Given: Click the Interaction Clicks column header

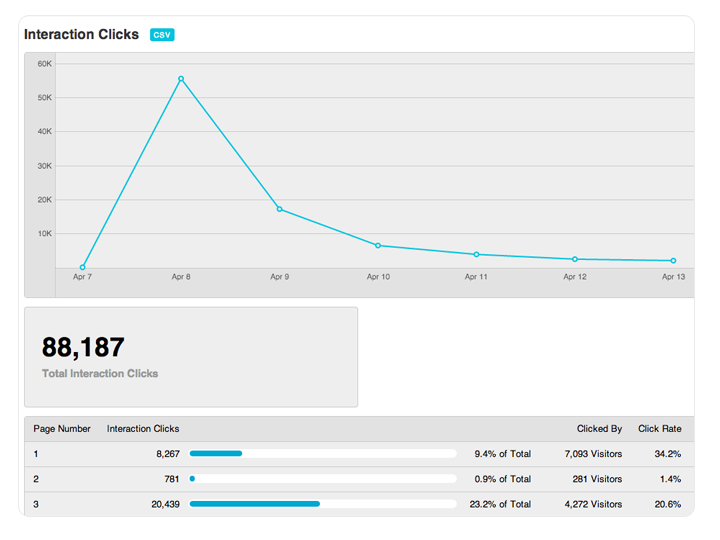Looking at the screenshot, I should (x=143, y=429).
